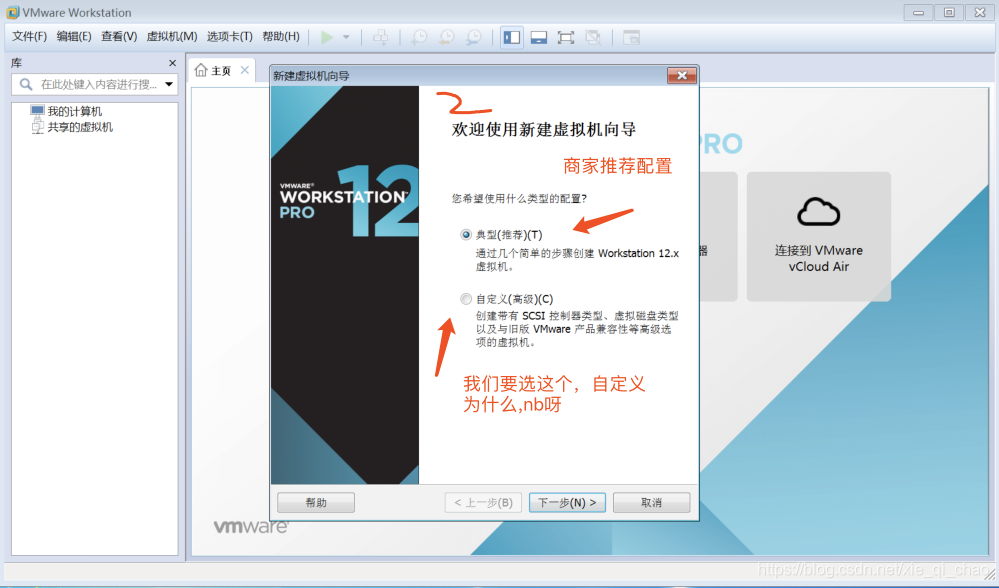Select the 自定义(高级) radio button
Viewport: 999px width, 588px height.
click(464, 298)
